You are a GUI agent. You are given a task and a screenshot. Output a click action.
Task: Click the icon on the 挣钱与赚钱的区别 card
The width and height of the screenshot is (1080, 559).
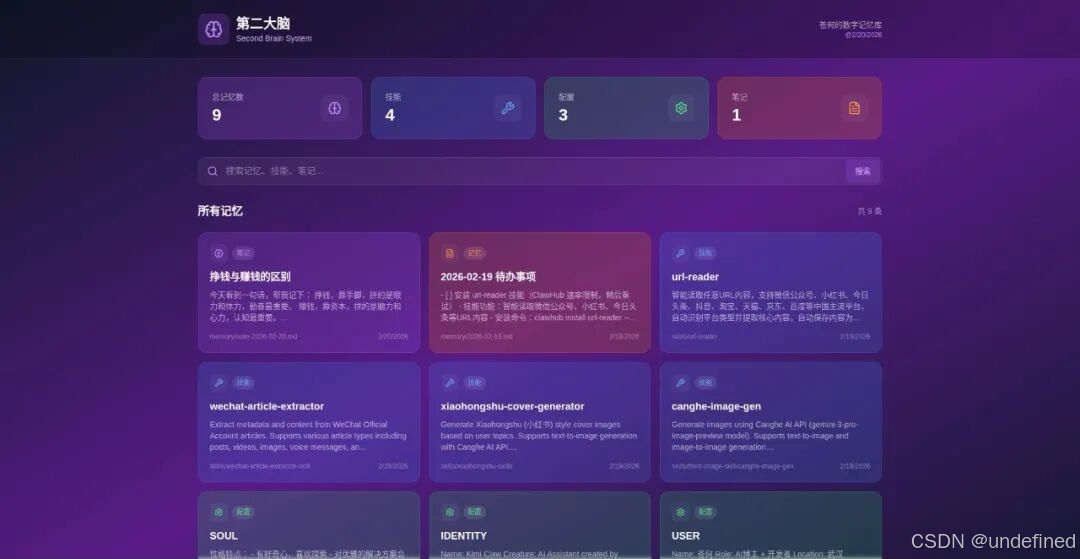click(x=218, y=253)
